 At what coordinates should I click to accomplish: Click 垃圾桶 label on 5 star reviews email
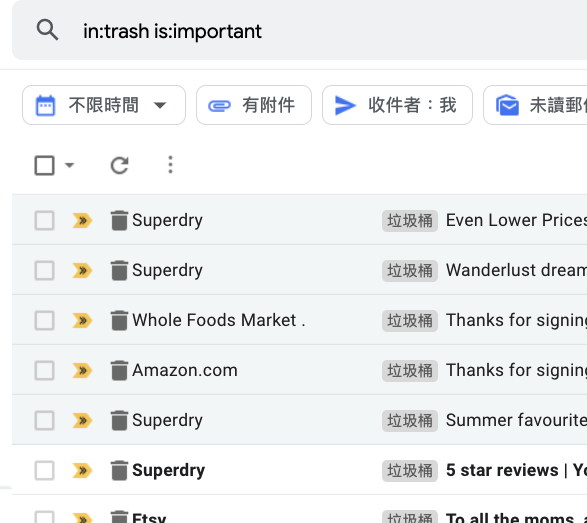tap(410, 471)
